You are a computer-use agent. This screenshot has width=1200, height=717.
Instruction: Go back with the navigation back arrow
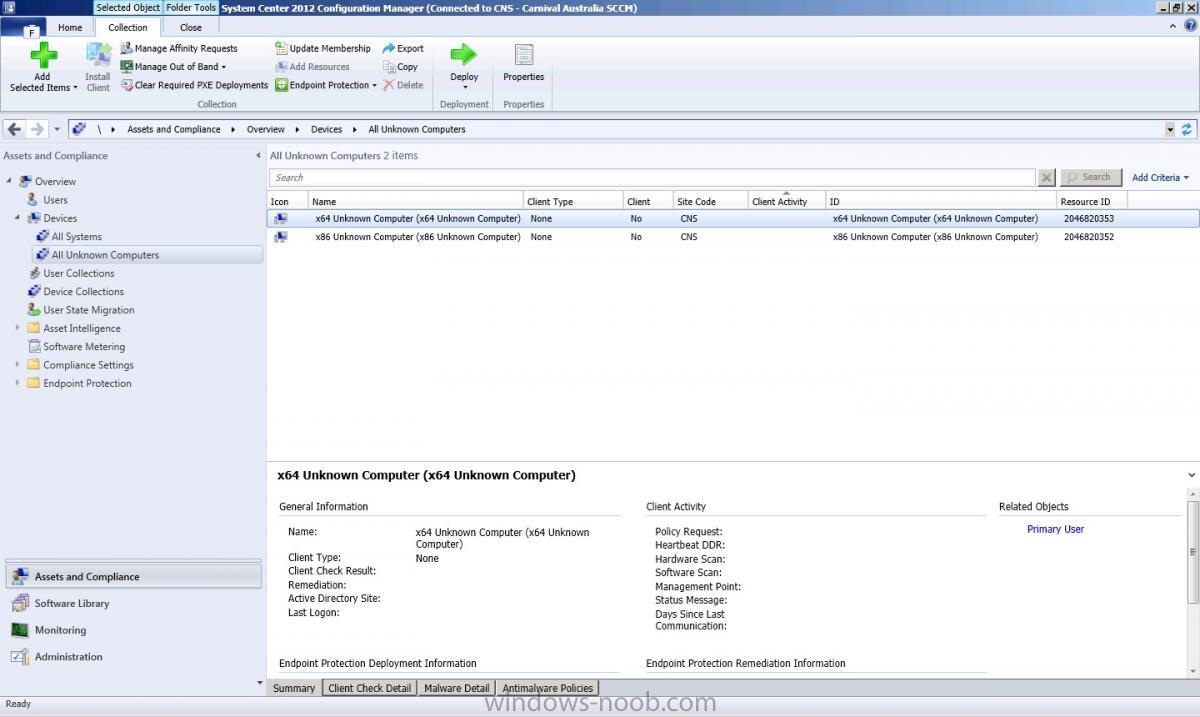pyautogui.click(x=16, y=129)
